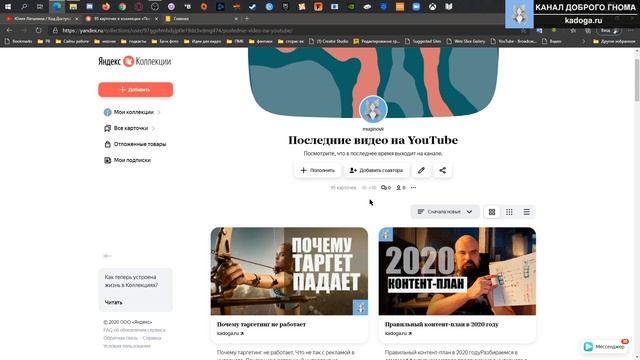Open the Мессенджер button
The image size is (640, 360).
click(605, 347)
